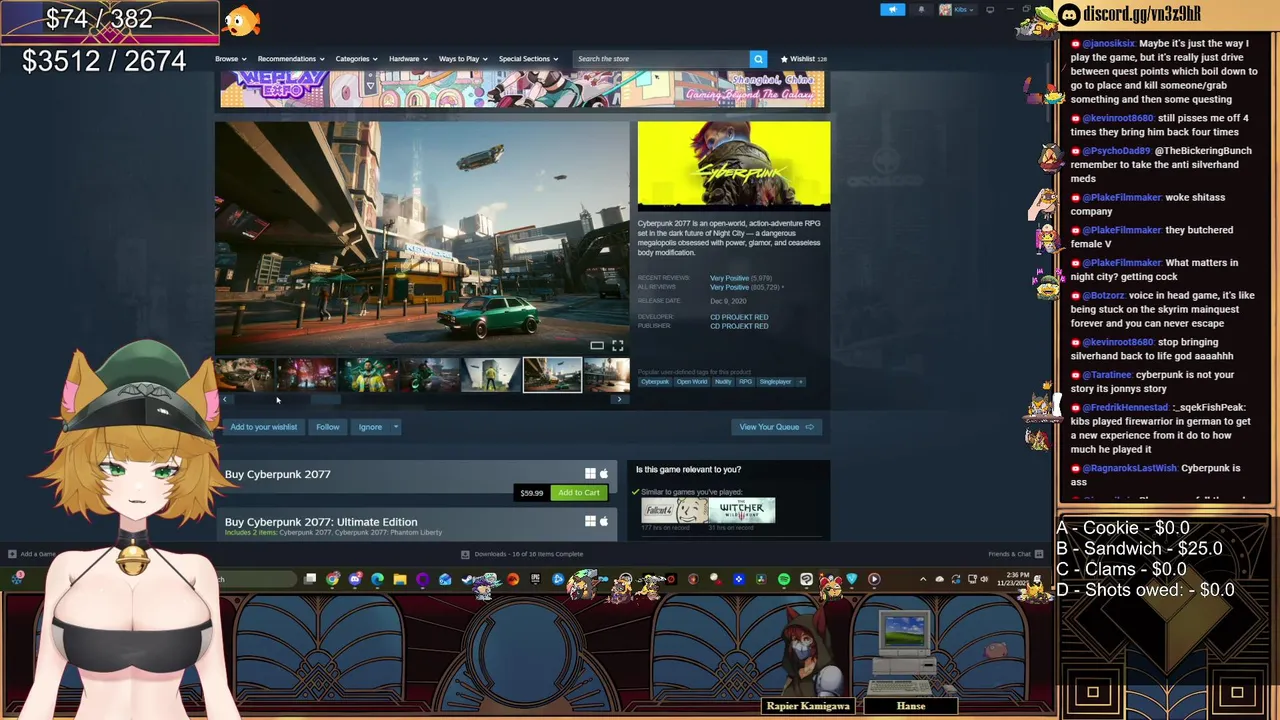Click View Your Queue button
1280x720 pixels.
(776, 427)
